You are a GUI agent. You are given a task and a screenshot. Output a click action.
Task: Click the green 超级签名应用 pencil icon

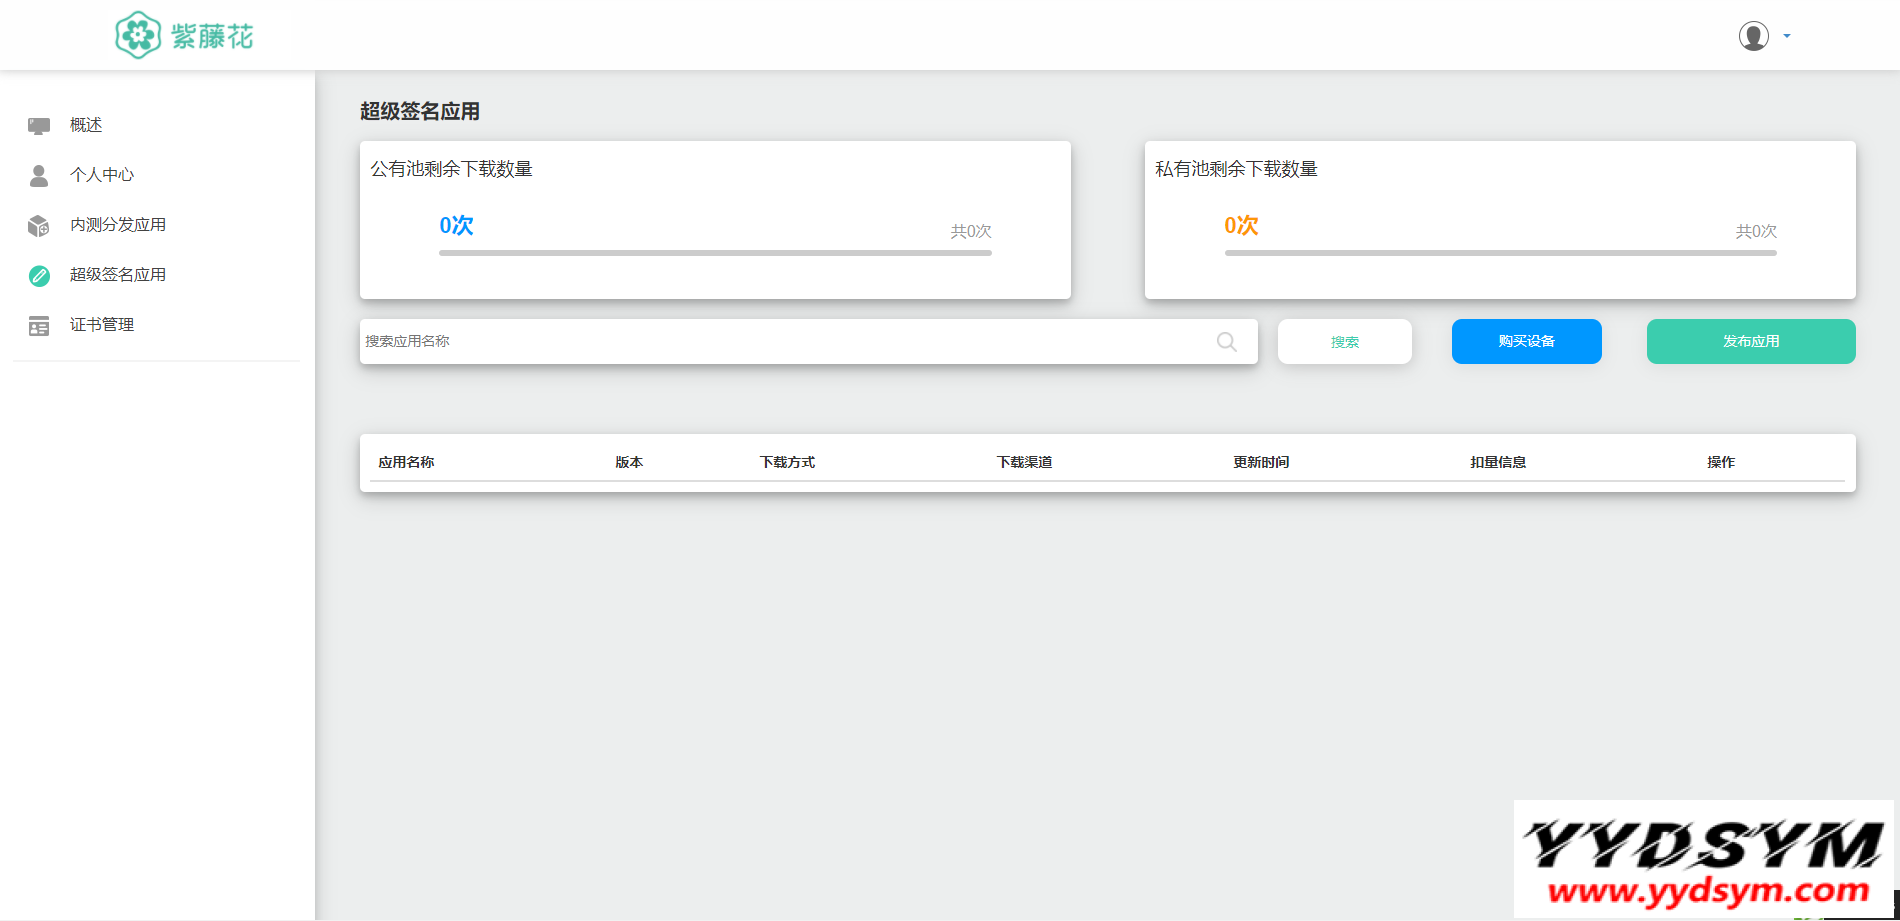[39, 276]
